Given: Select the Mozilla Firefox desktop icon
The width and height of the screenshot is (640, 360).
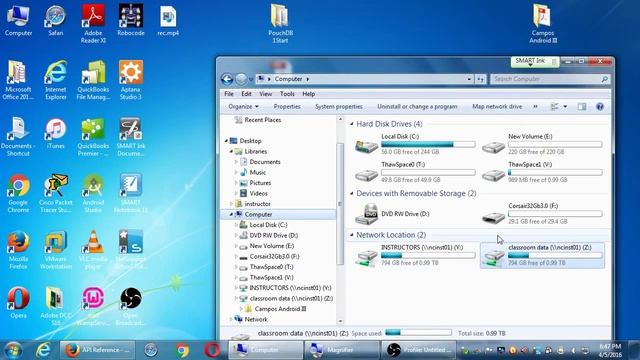Looking at the screenshot, I should coord(18,249).
